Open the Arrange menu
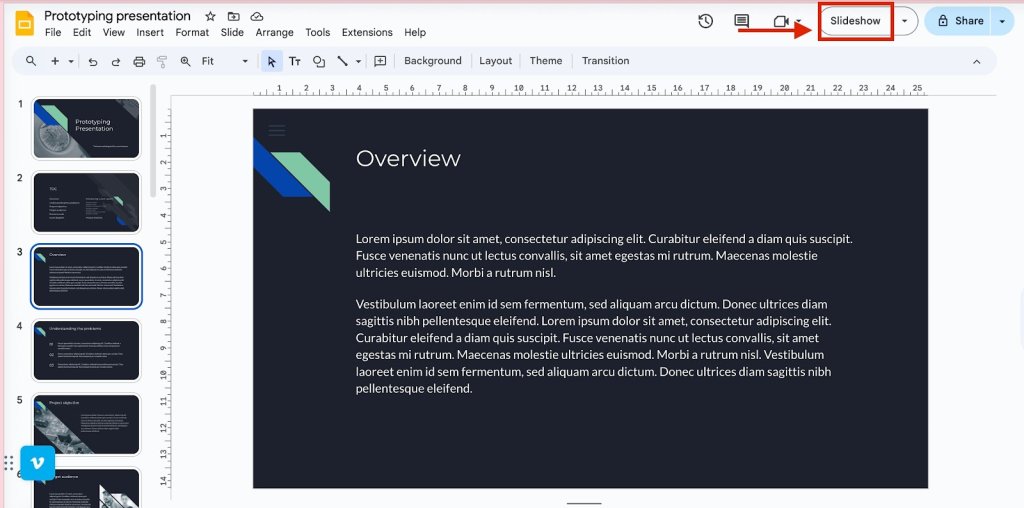Screen dimensions: 1024x508 point(274,32)
